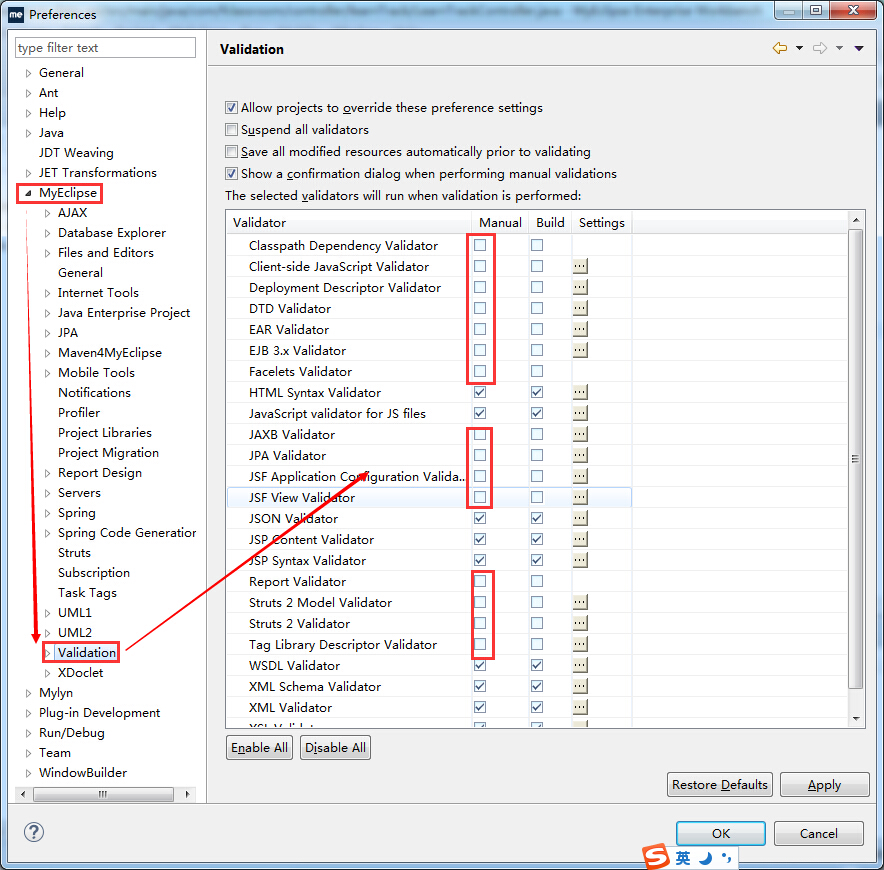Viewport: 884px width, 870px height.
Task: Open settings button for JSP Syntax Validator
Action: [x=580, y=560]
